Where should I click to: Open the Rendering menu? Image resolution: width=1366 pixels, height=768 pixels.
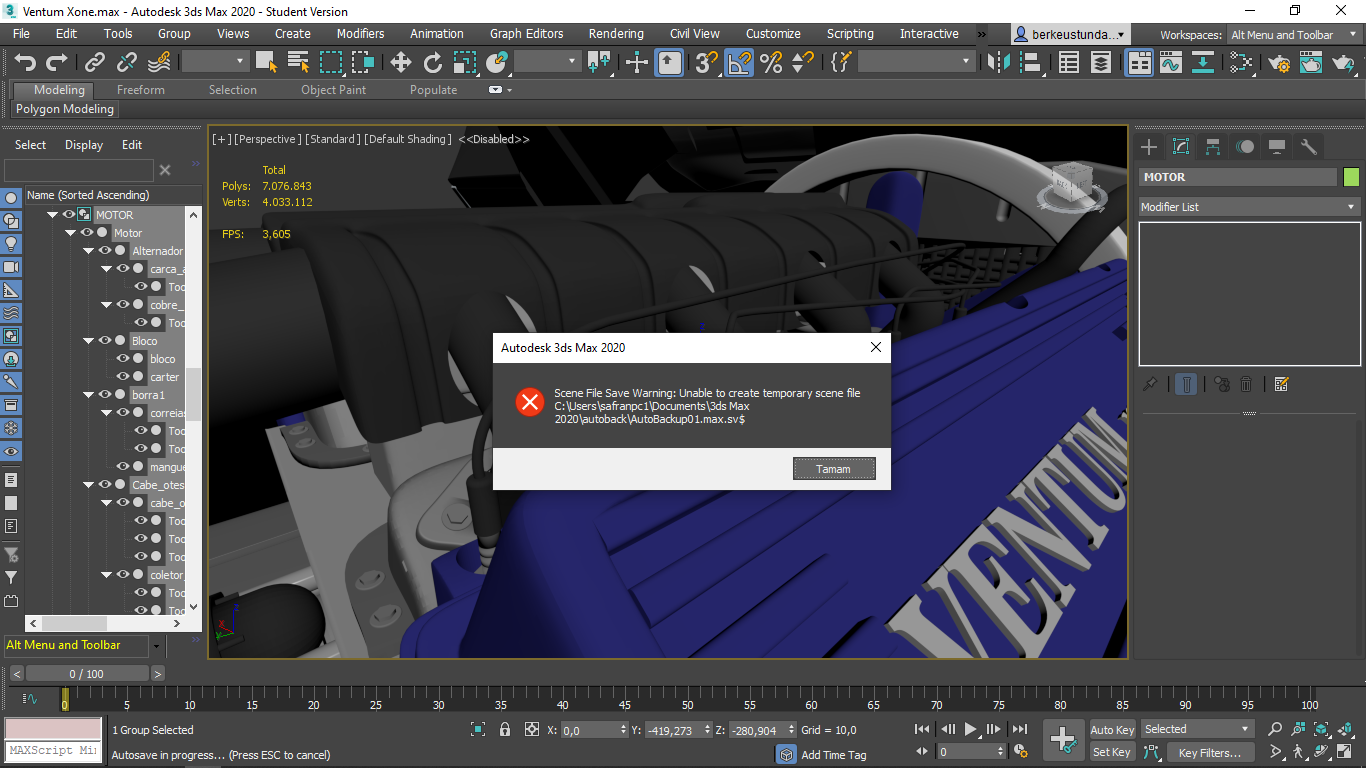coord(615,33)
